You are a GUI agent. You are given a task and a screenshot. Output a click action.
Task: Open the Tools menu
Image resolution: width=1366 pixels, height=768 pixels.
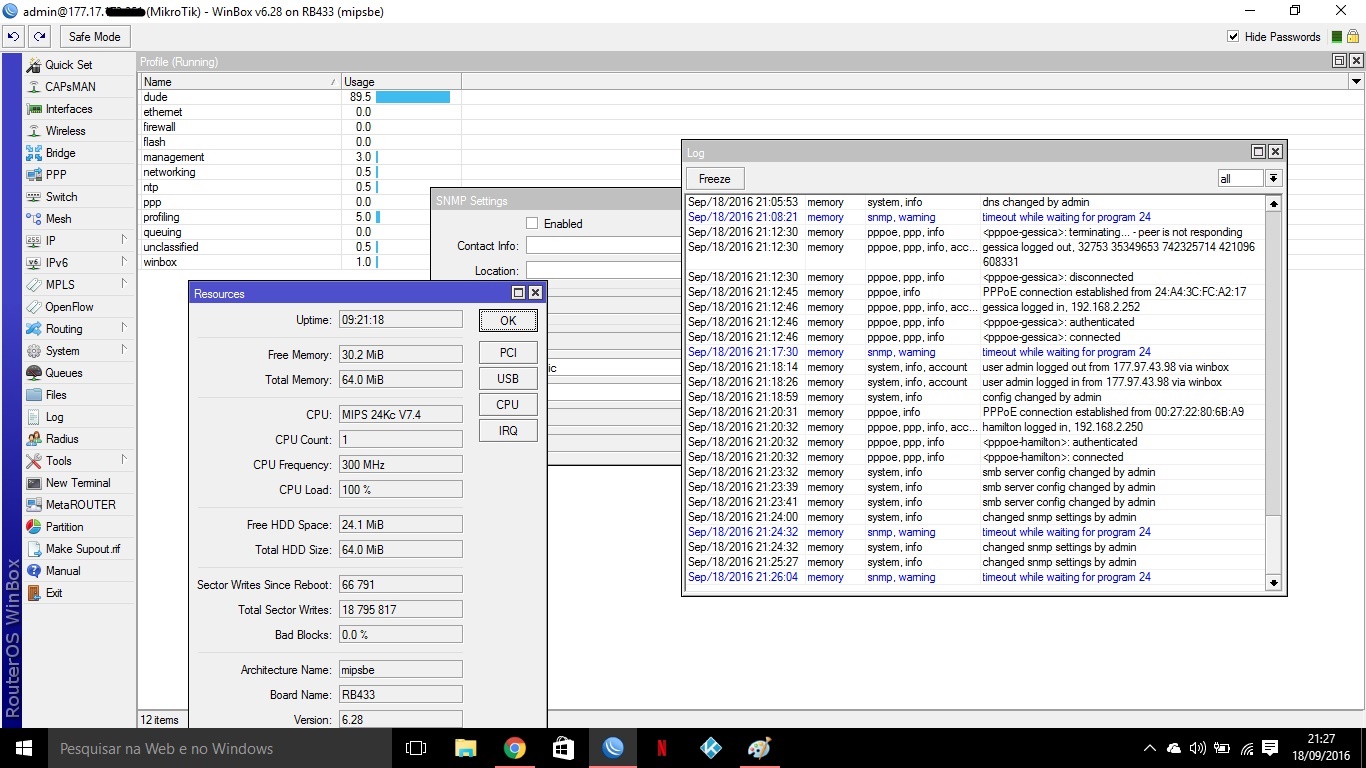(58, 461)
